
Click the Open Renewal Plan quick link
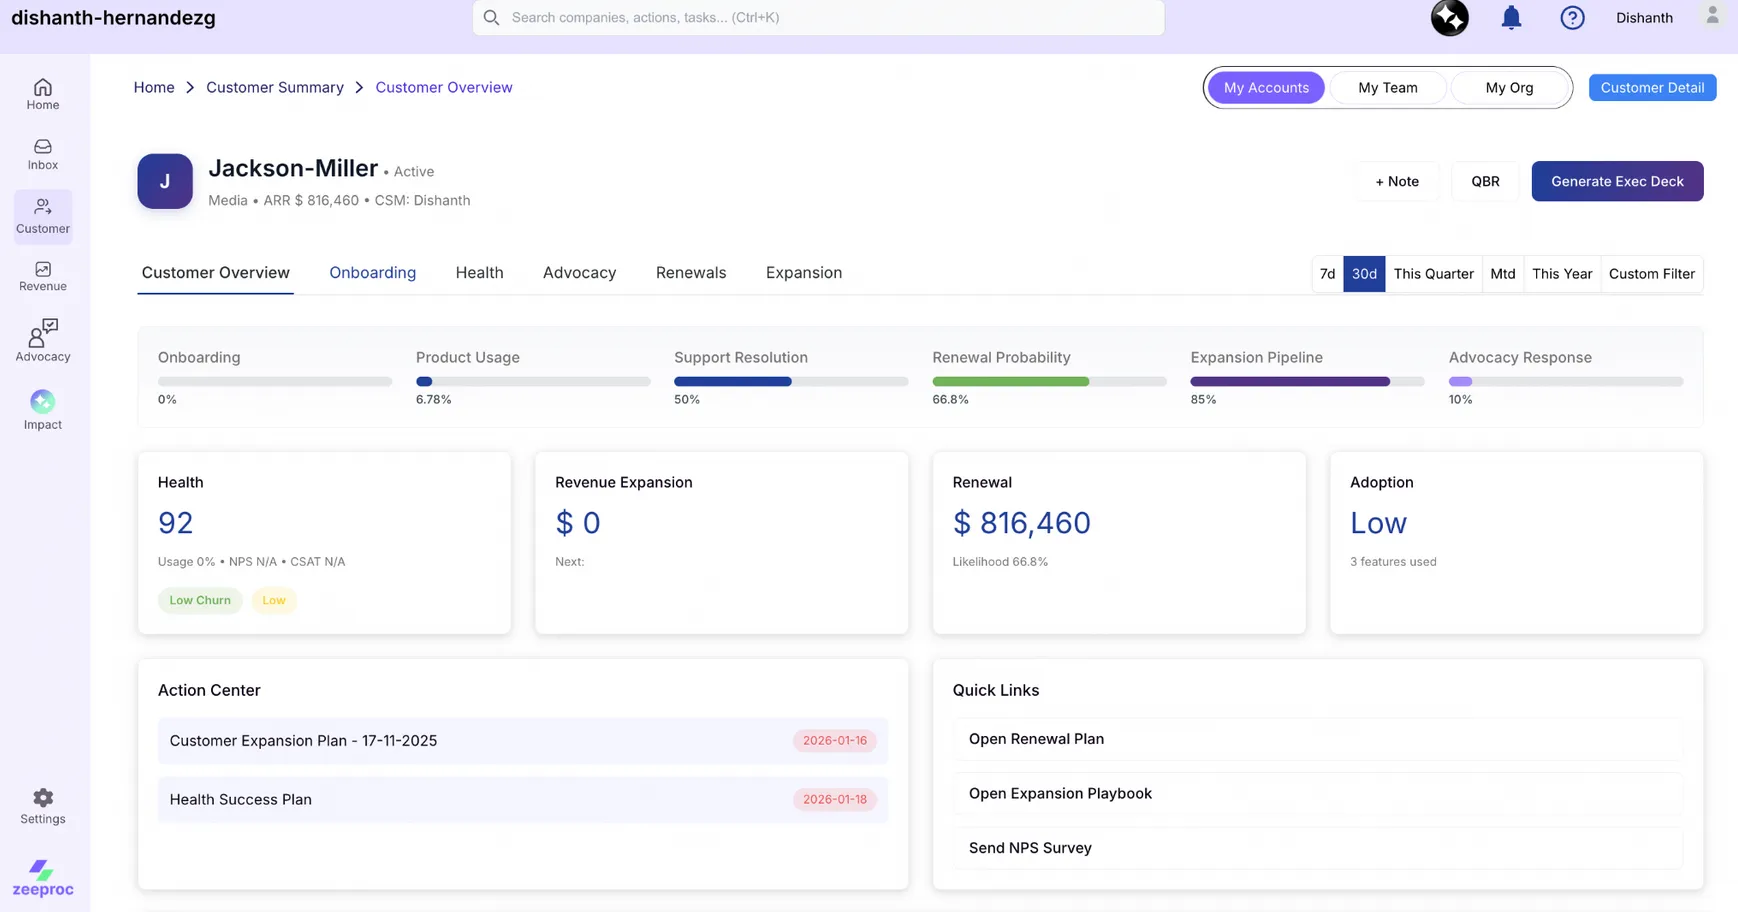1036,739
